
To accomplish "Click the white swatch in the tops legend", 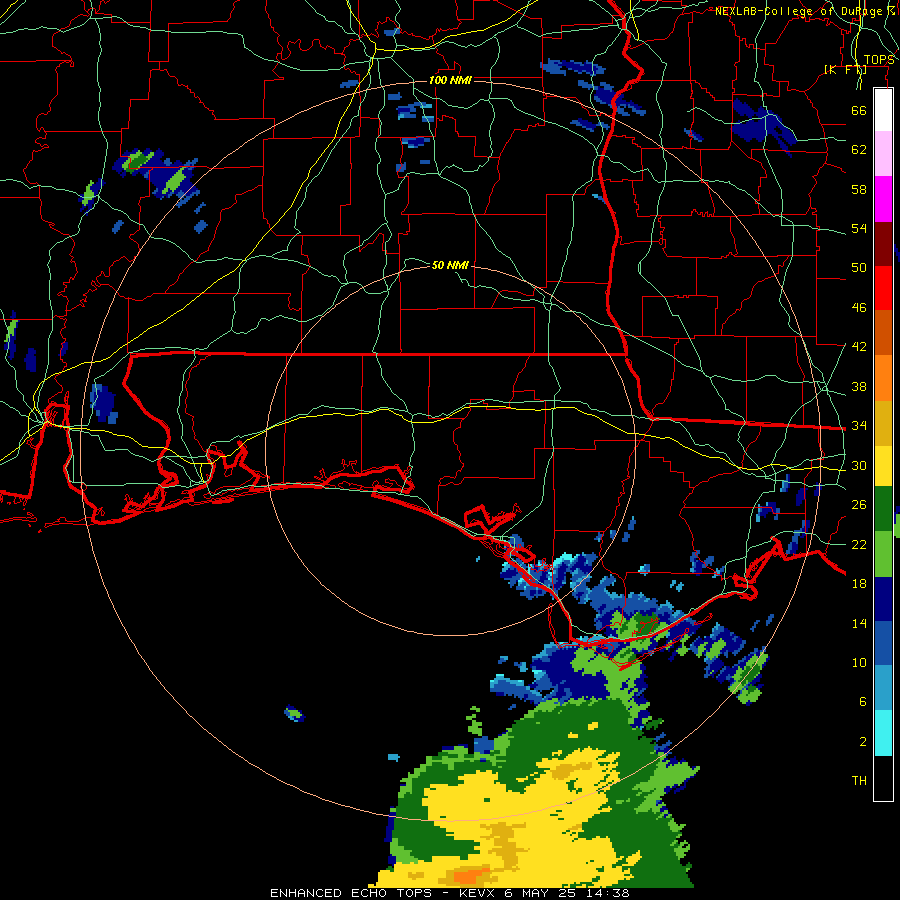I will pyautogui.click(x=883, y=110).
